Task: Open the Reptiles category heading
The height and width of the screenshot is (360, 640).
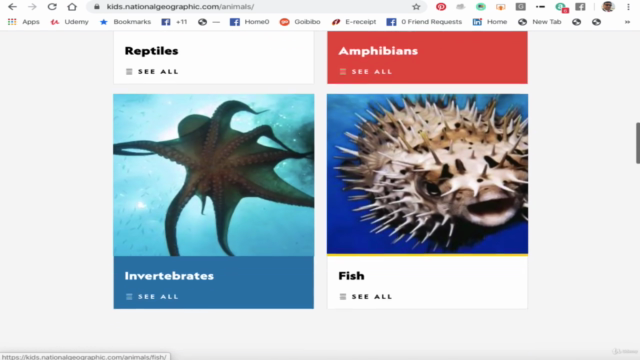Action: coord(151,51)
